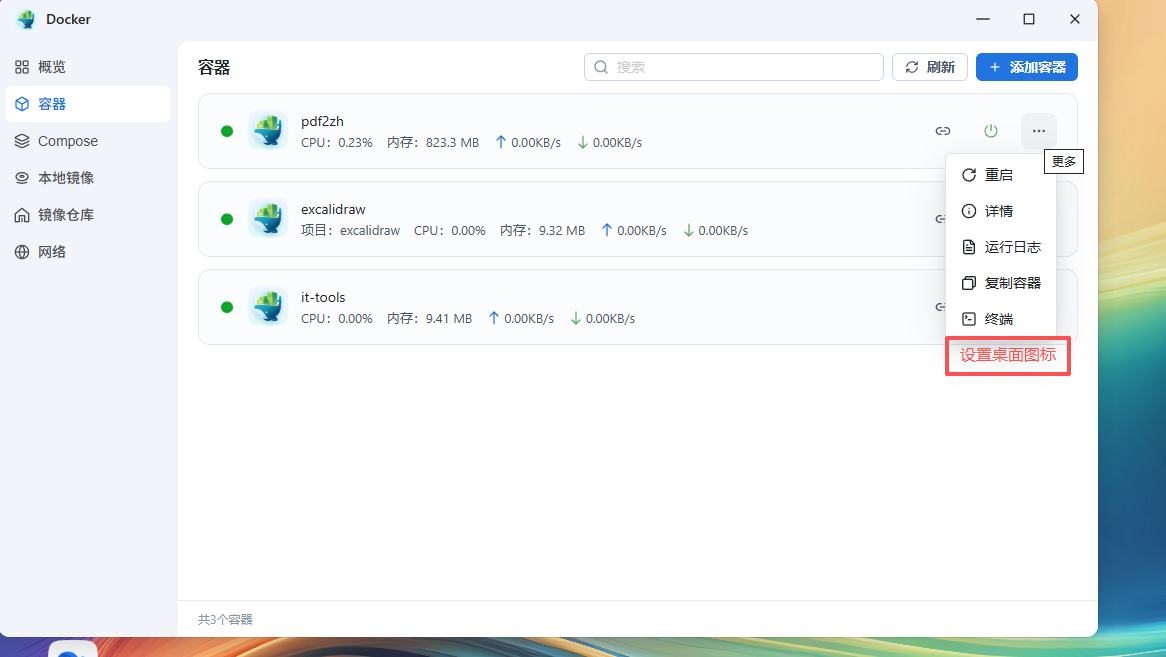Click the 添加容器 add container button
Viewport: 1166px width, 657px height.
[1026, 67]
